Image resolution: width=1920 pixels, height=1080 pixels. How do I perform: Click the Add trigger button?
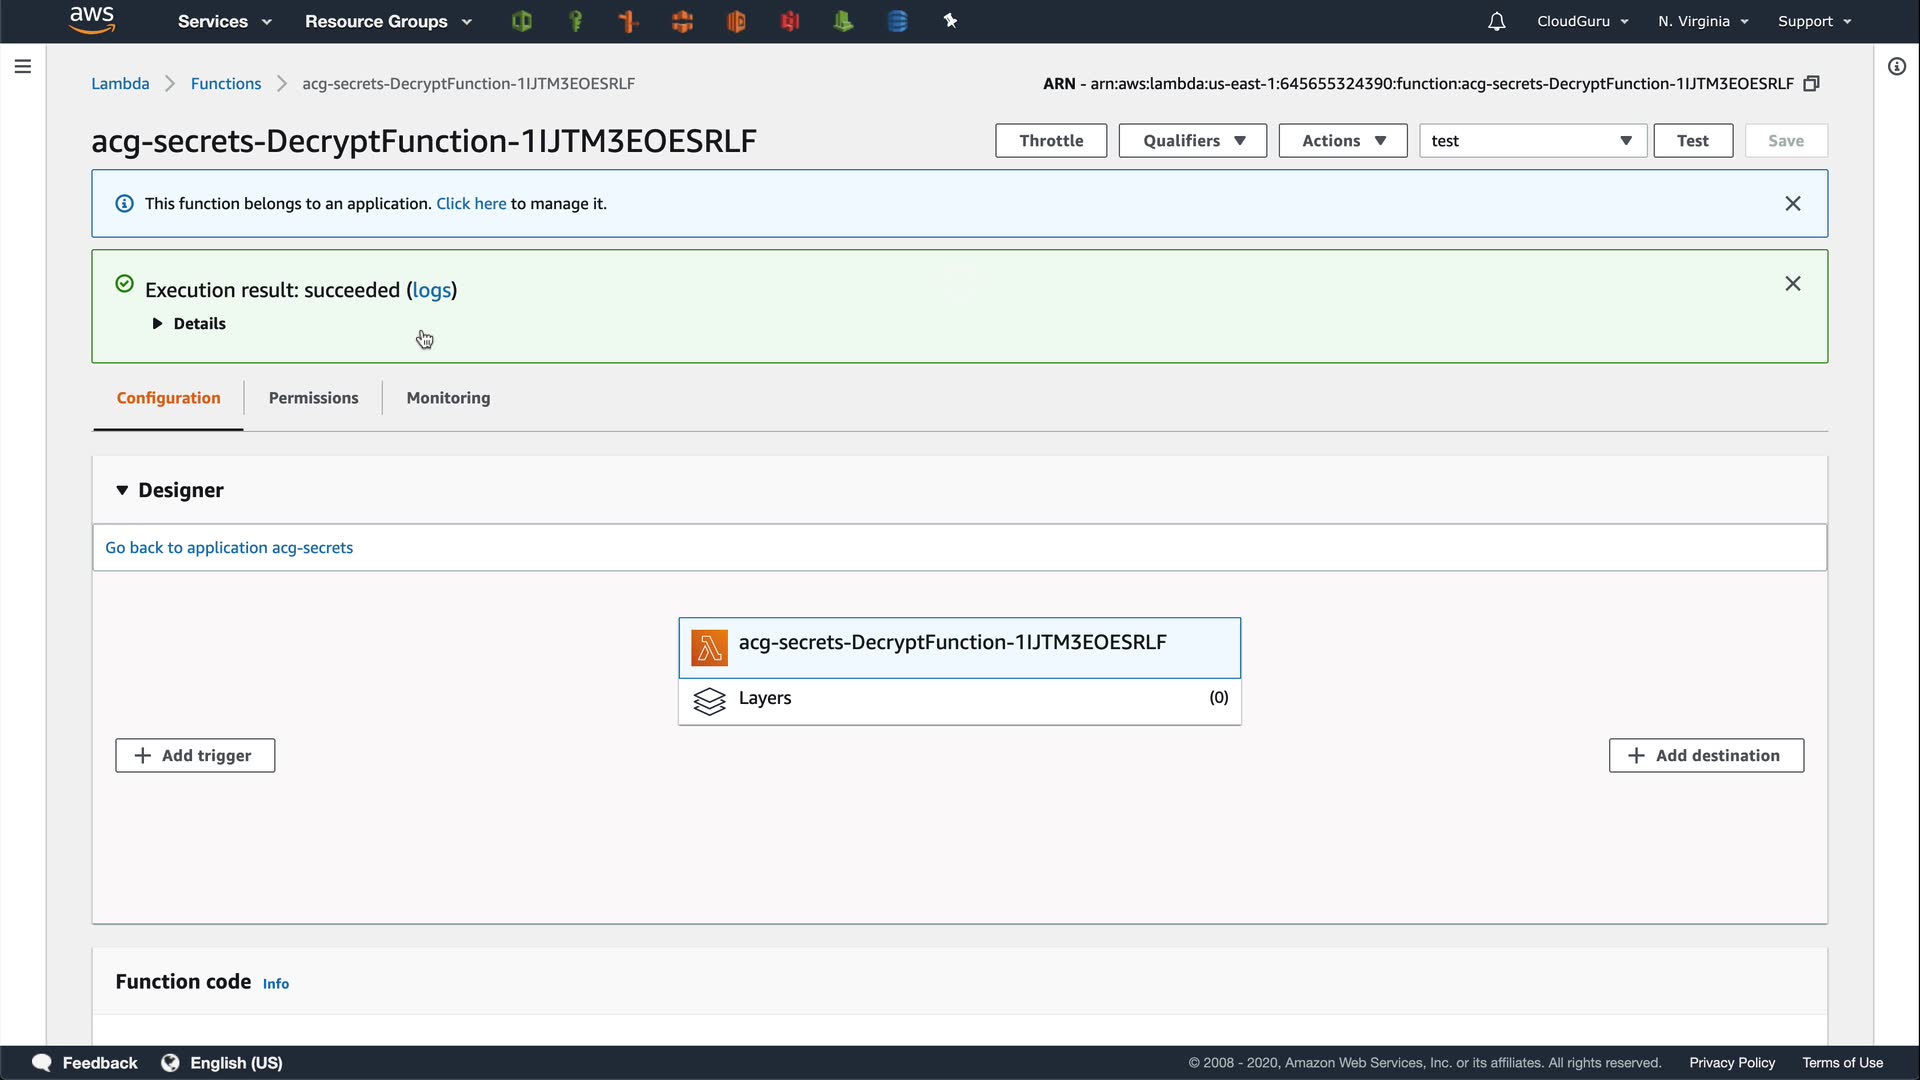point(195,756)
